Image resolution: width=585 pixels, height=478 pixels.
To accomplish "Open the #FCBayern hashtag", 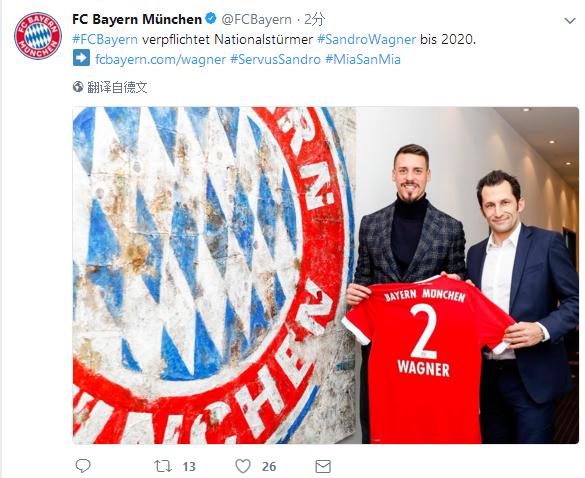I will click(x=105, y=39).
